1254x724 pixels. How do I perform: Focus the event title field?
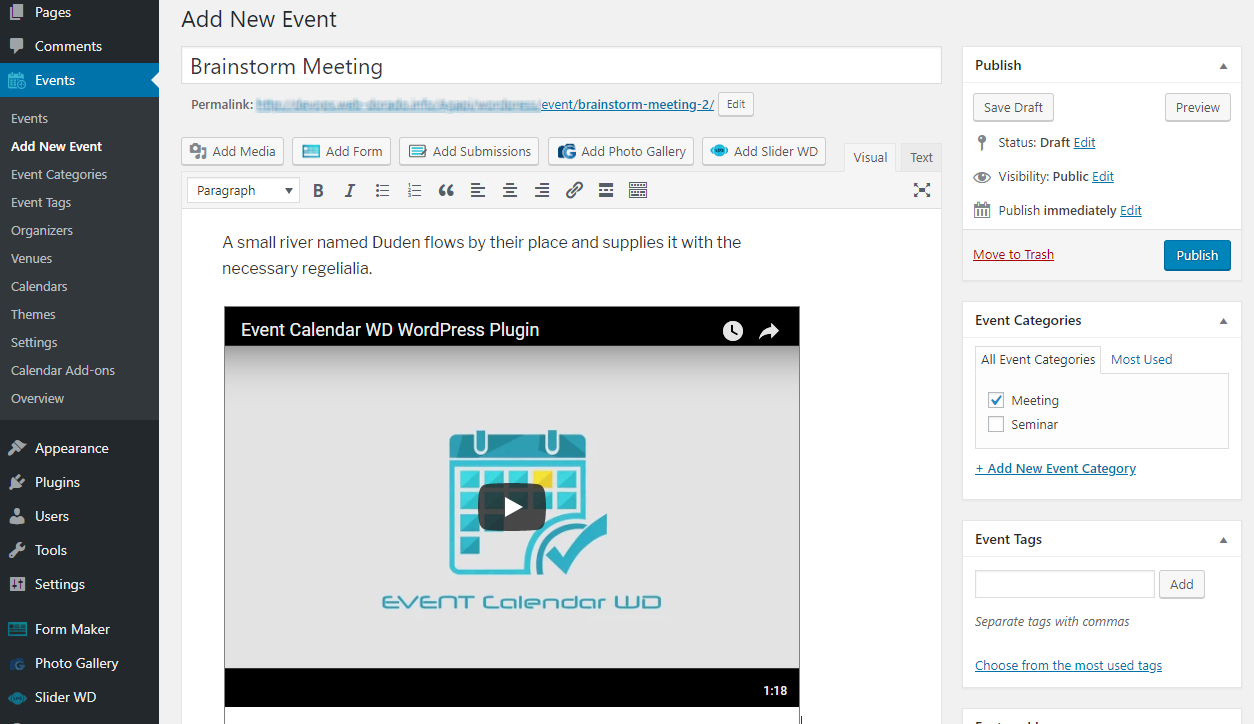coord(561,66)
